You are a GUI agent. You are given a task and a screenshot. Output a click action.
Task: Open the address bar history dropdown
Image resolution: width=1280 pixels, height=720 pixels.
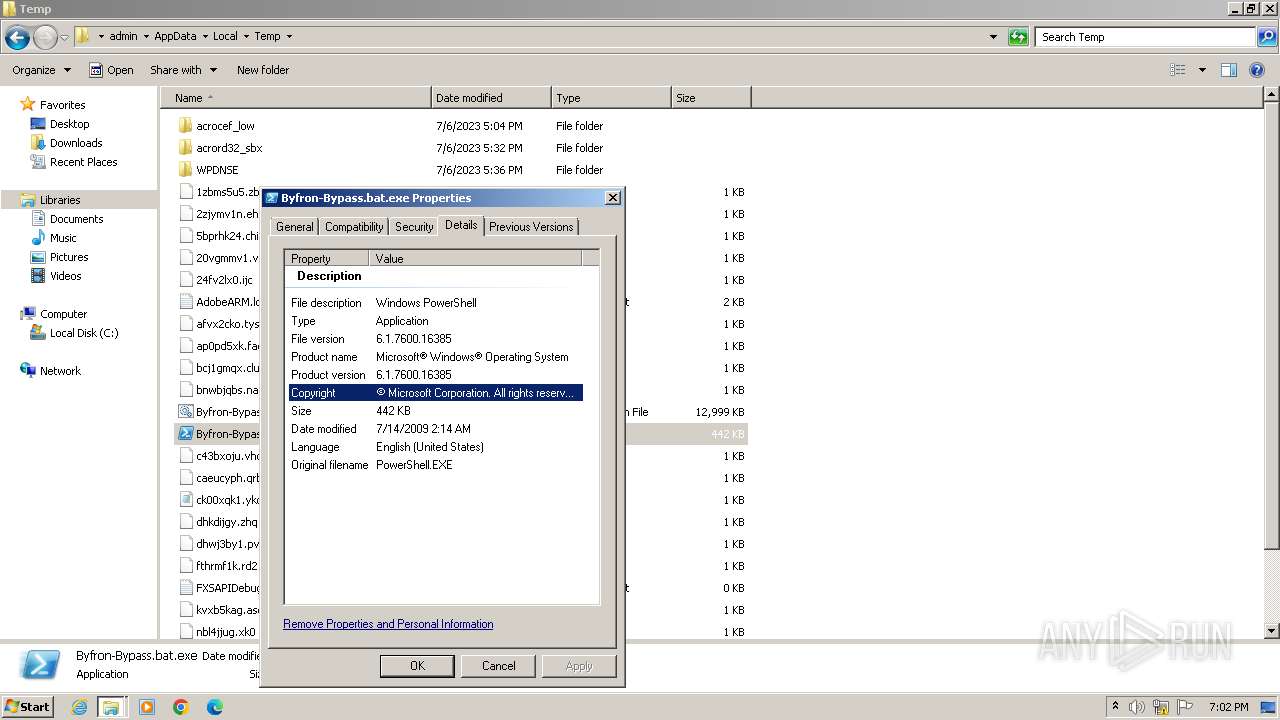tap(993, 37)
